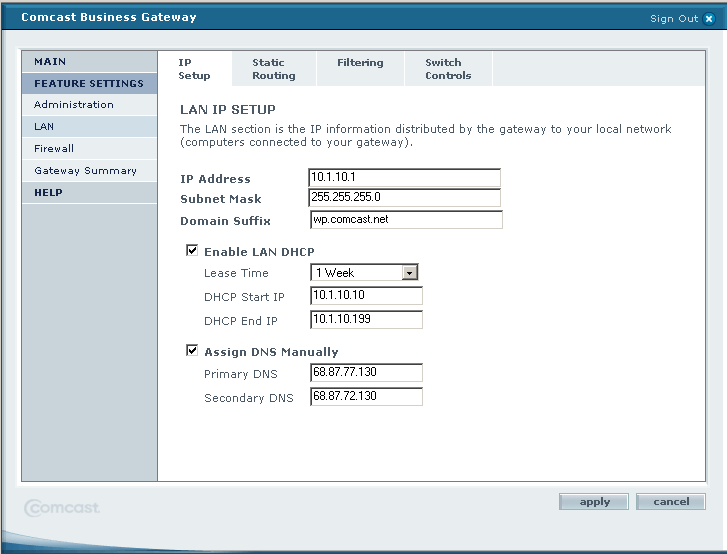
Task: Open the Firewall sidebar item
Action: [89, 148]
